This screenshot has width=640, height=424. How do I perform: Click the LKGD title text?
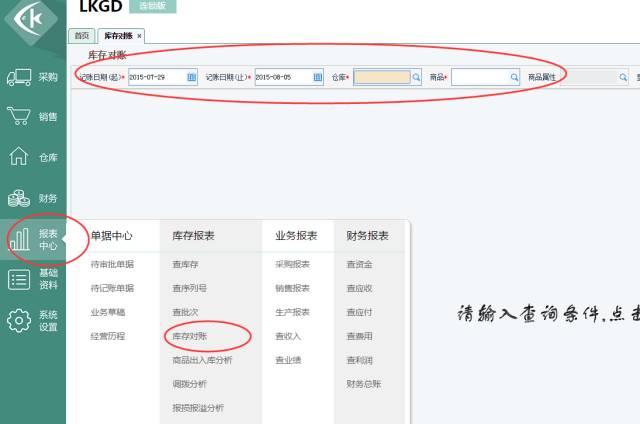(100, 6)
